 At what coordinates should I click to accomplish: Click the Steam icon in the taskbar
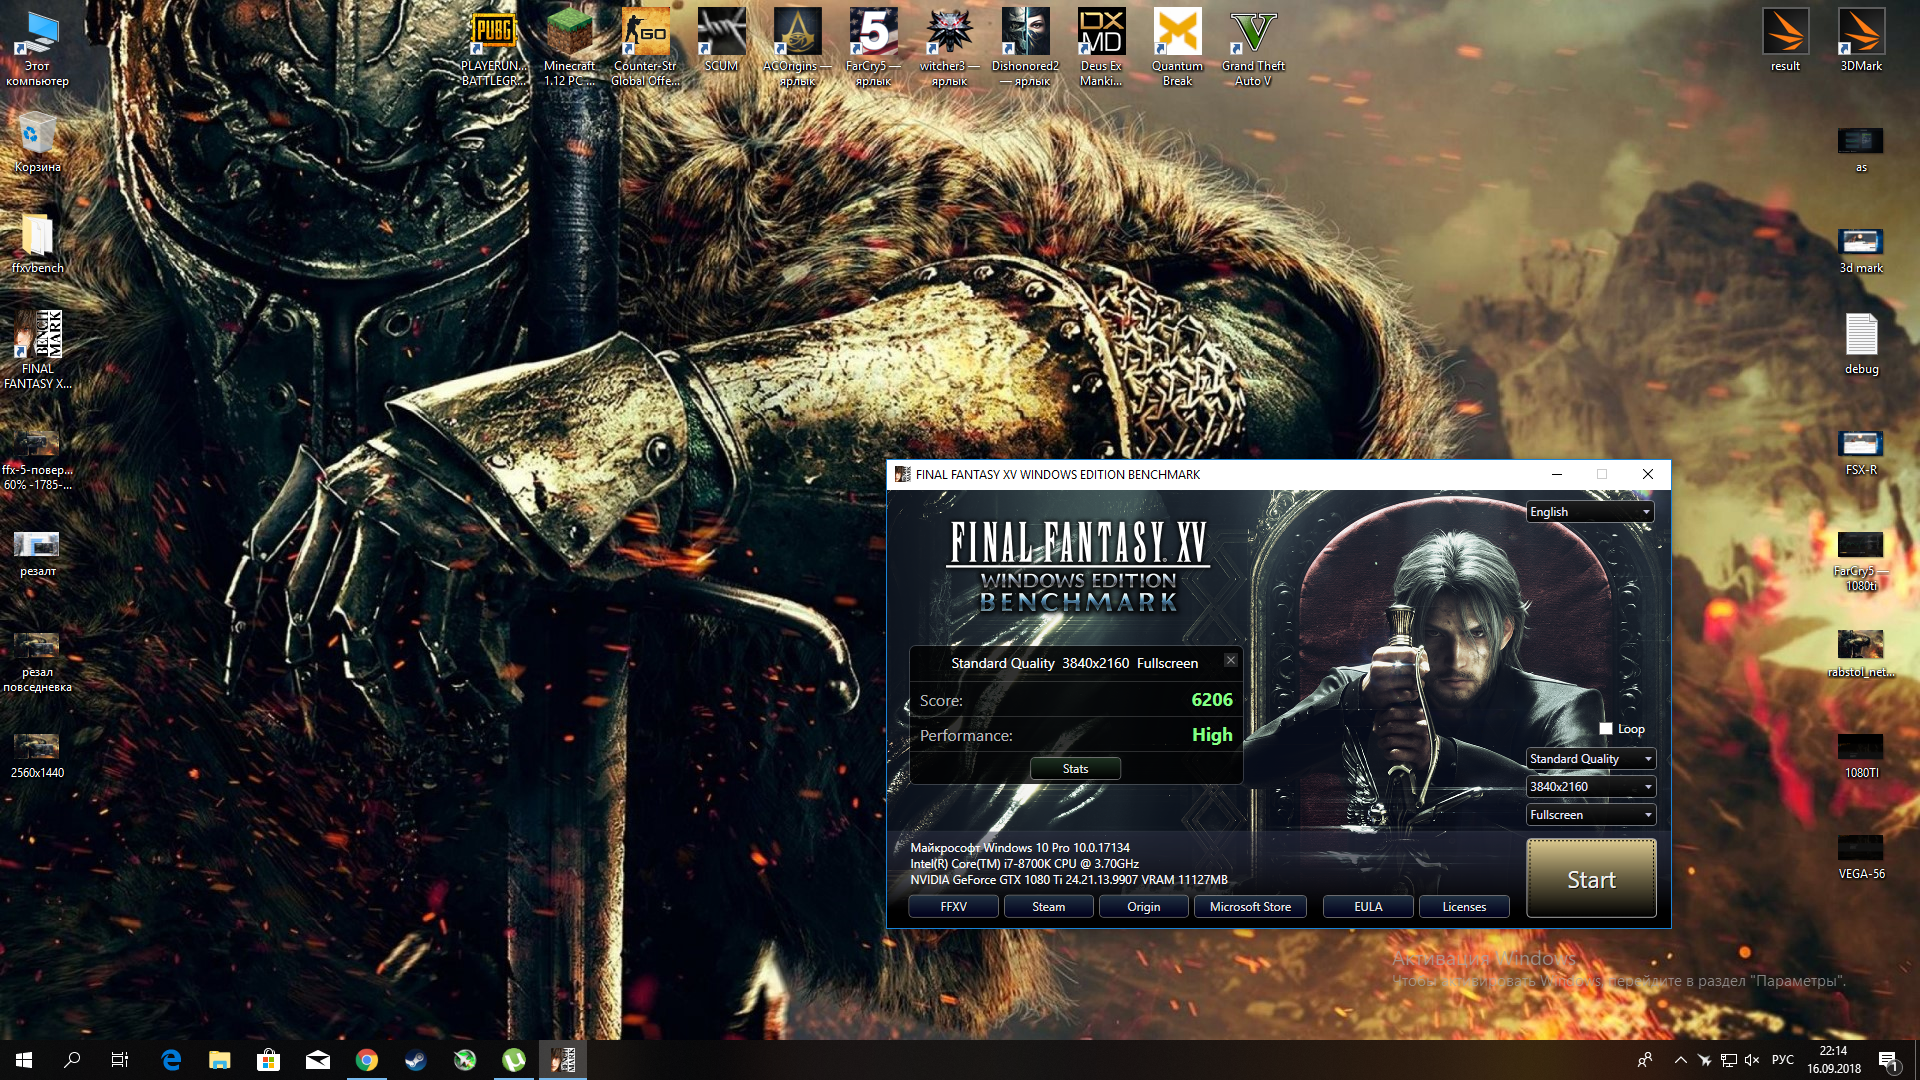point(416,1060)
